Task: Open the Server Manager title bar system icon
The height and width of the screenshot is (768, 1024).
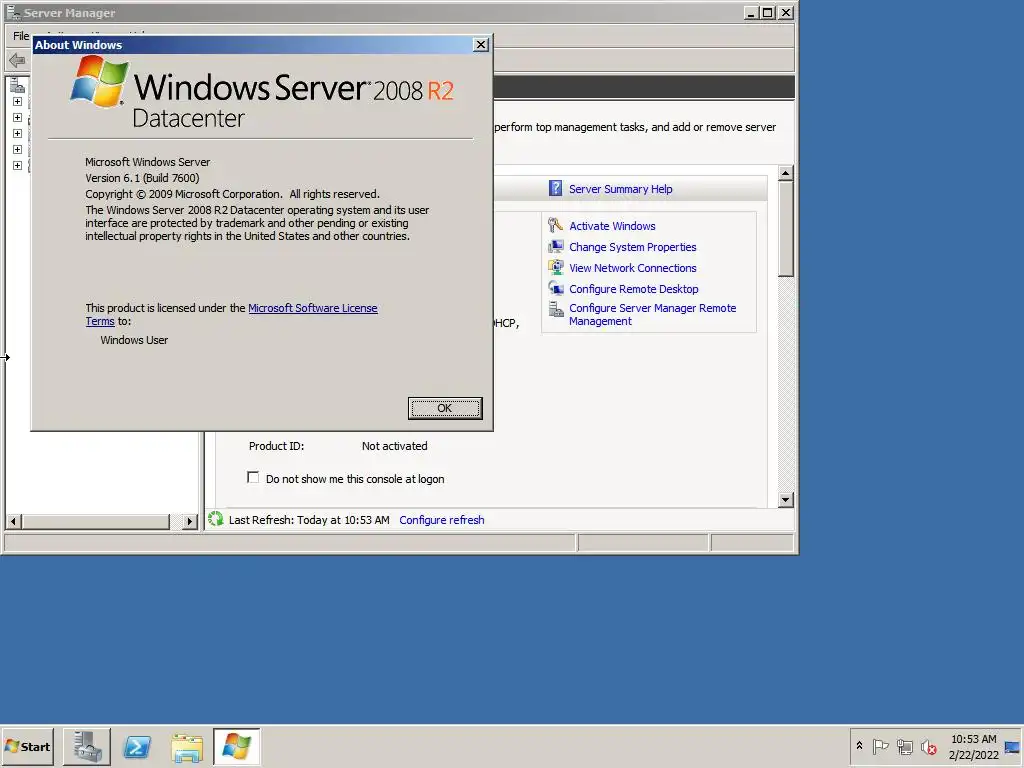Action: (x=12, y=12)
